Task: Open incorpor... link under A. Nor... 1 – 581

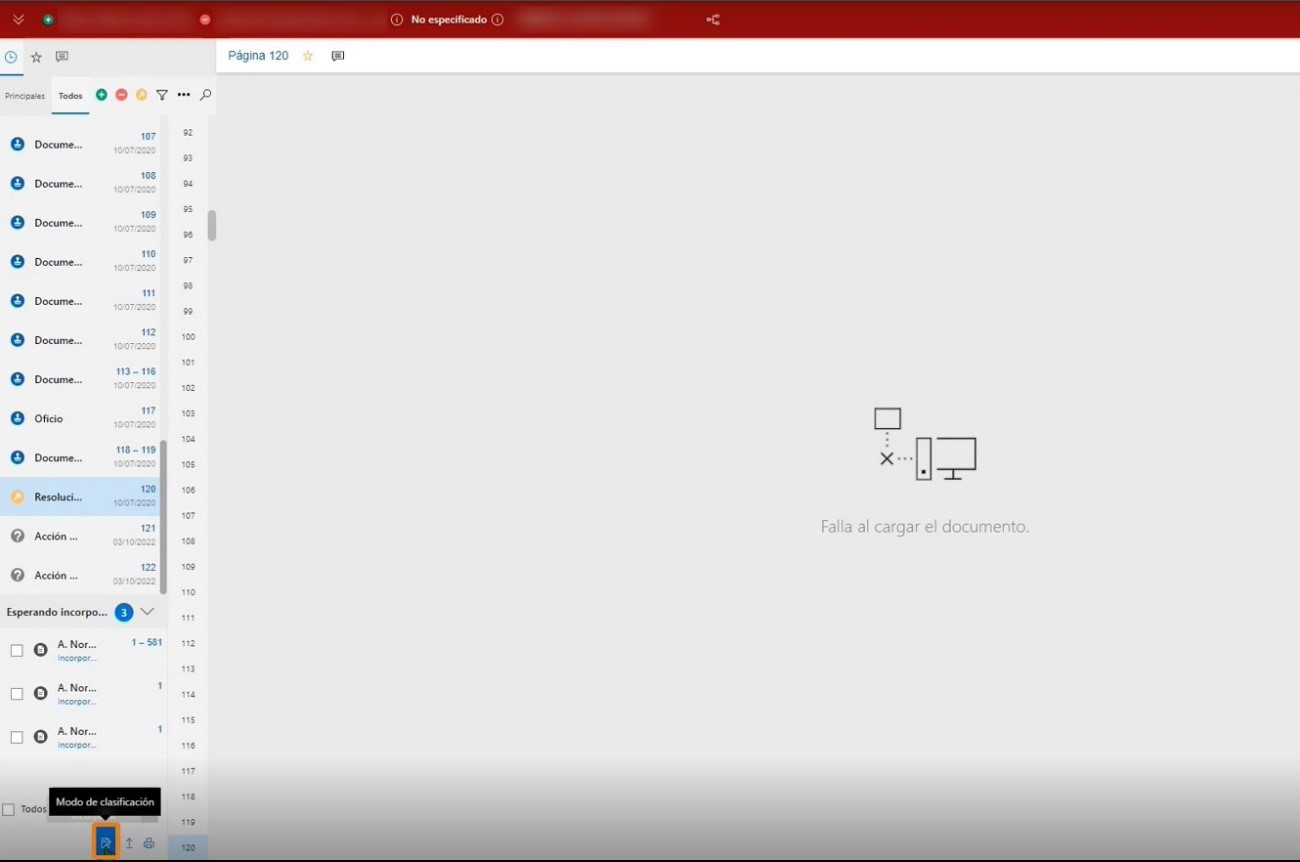Action: (77, 658)
